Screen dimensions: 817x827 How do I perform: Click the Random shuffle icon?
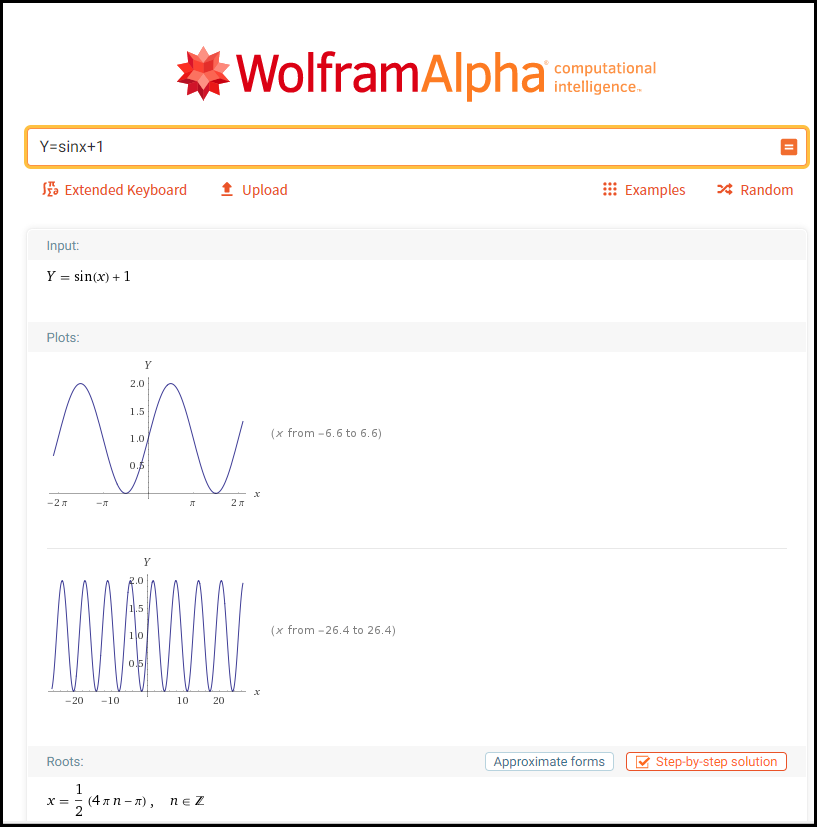[725, 189]
